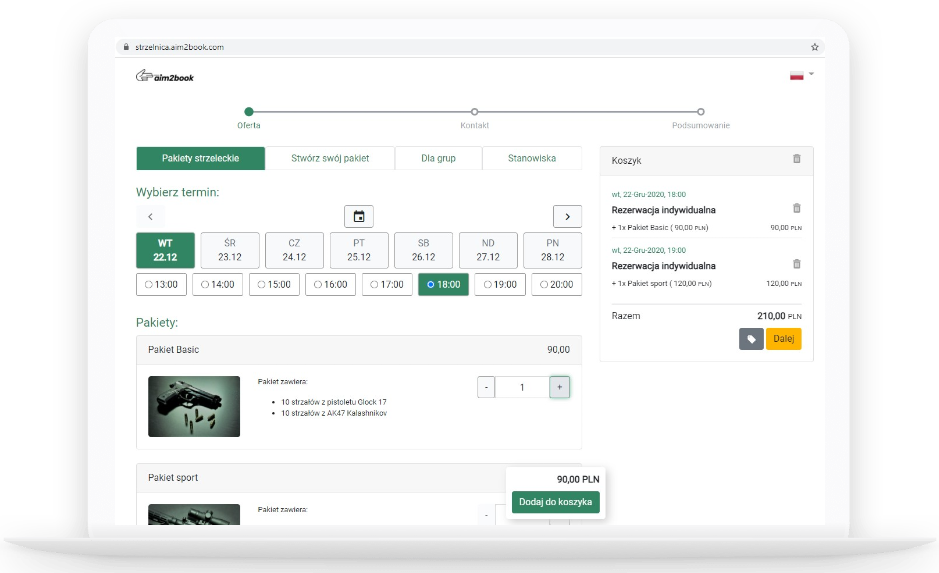Choose the 18:00 time slot

coord(443,284)
